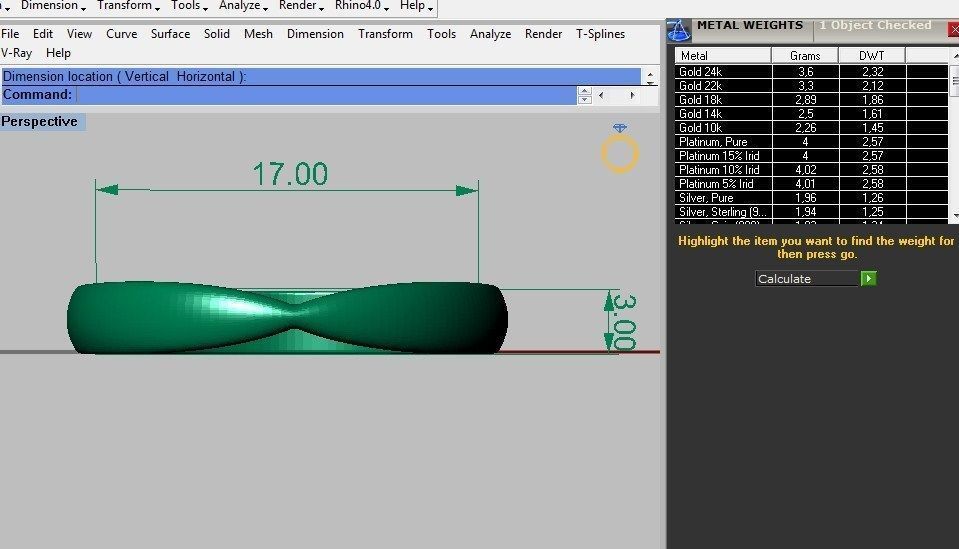Open the File menu

pyautogui.click(x=10, y=34)
